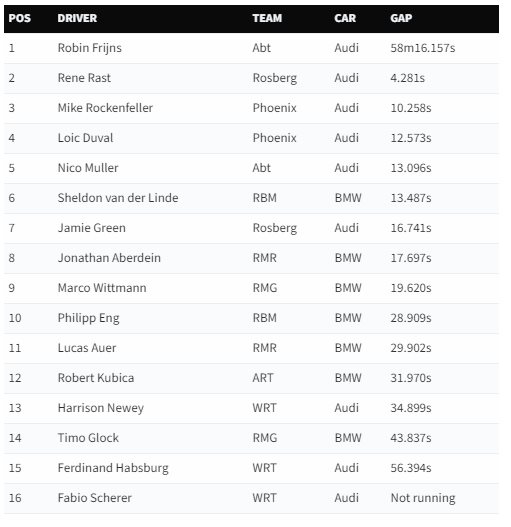Screen dimensions: 511x527
Task: Click Harrison Newey's driver name
Action: (101, 408)
